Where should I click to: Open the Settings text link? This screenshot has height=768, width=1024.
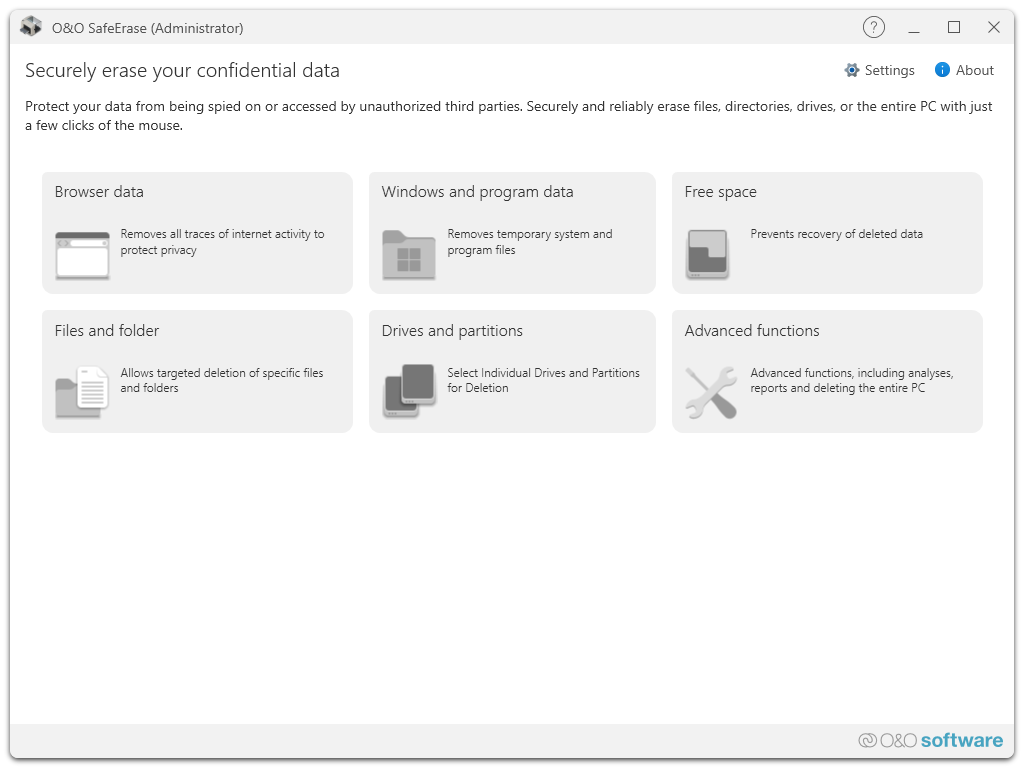tap(890, 70)
